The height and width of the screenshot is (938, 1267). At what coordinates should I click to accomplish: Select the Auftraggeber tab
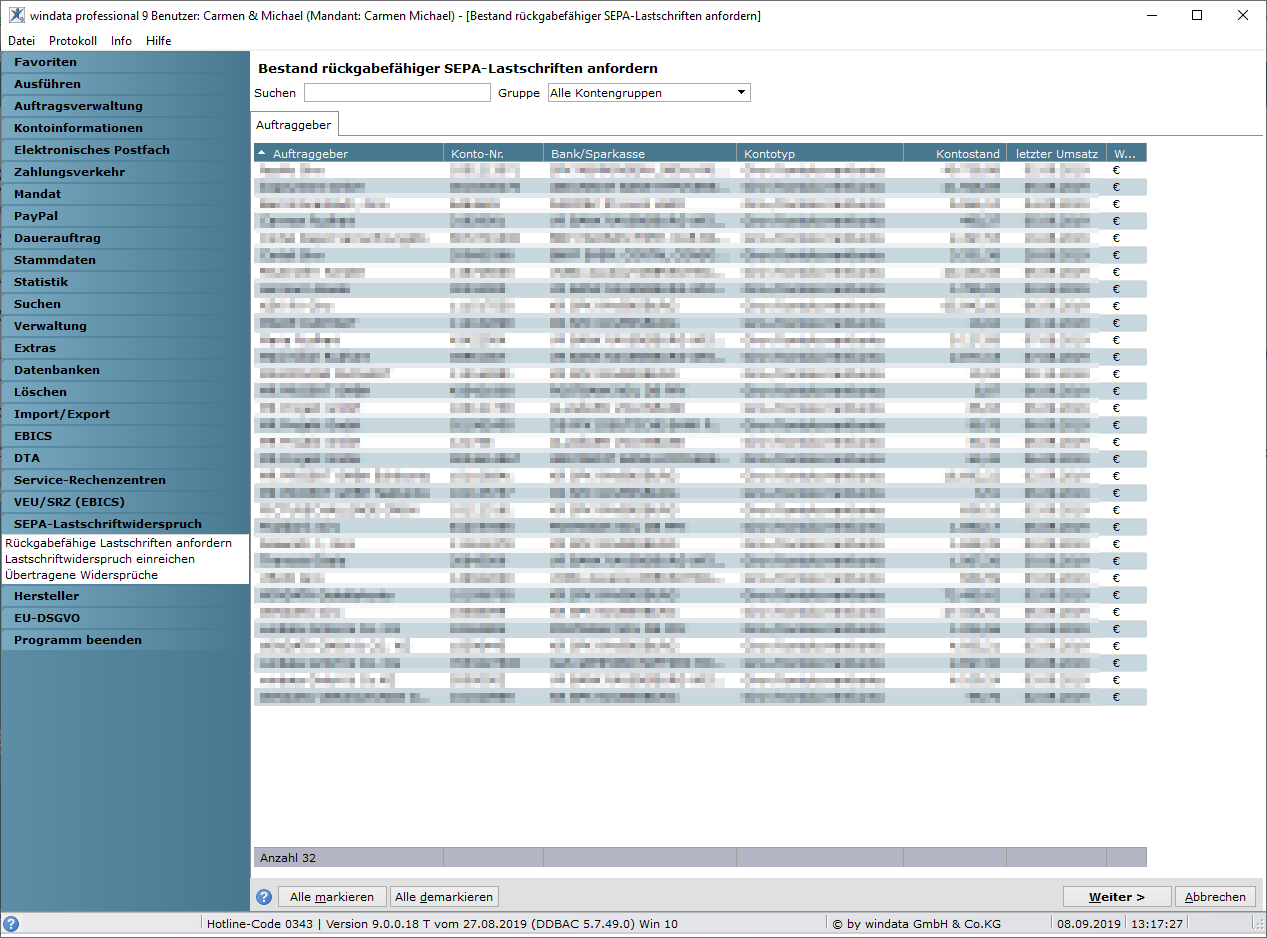295,124
